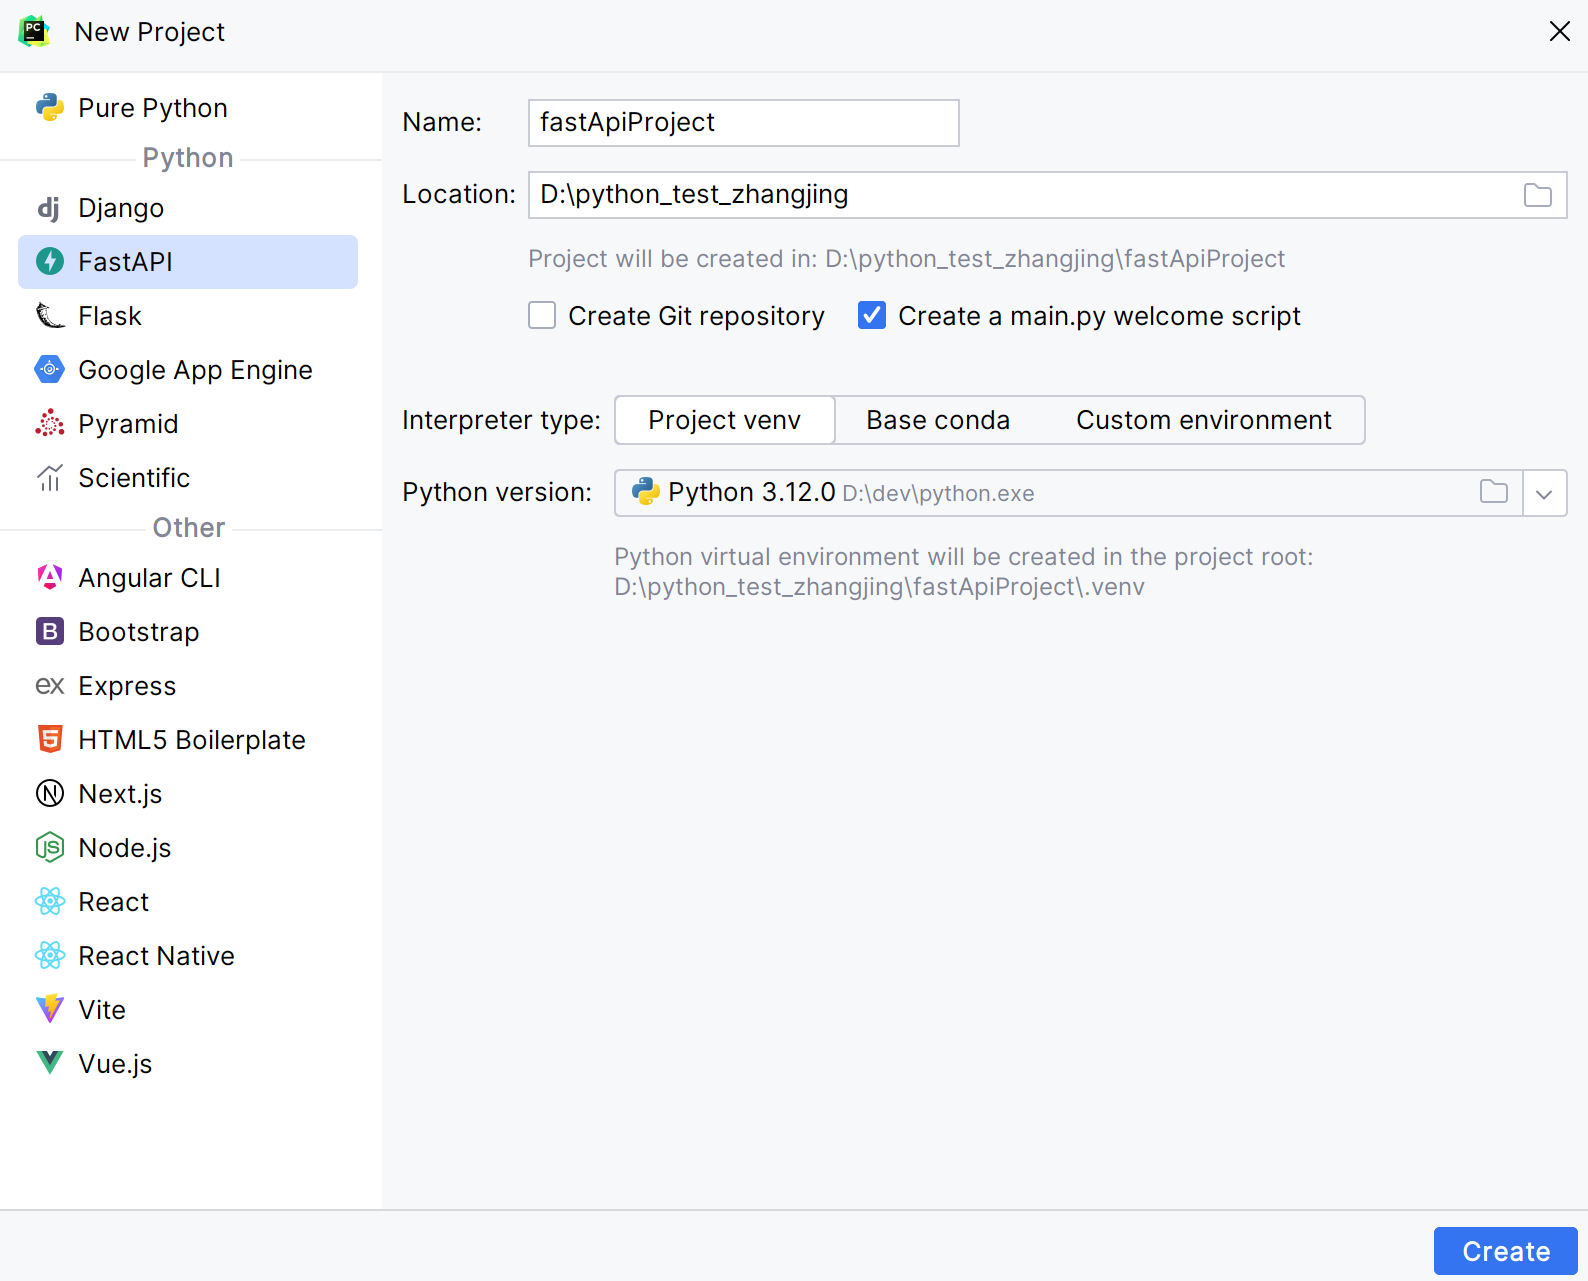
Task: Click the "Python" section header in sidebar
Action: tap(188, 158)
